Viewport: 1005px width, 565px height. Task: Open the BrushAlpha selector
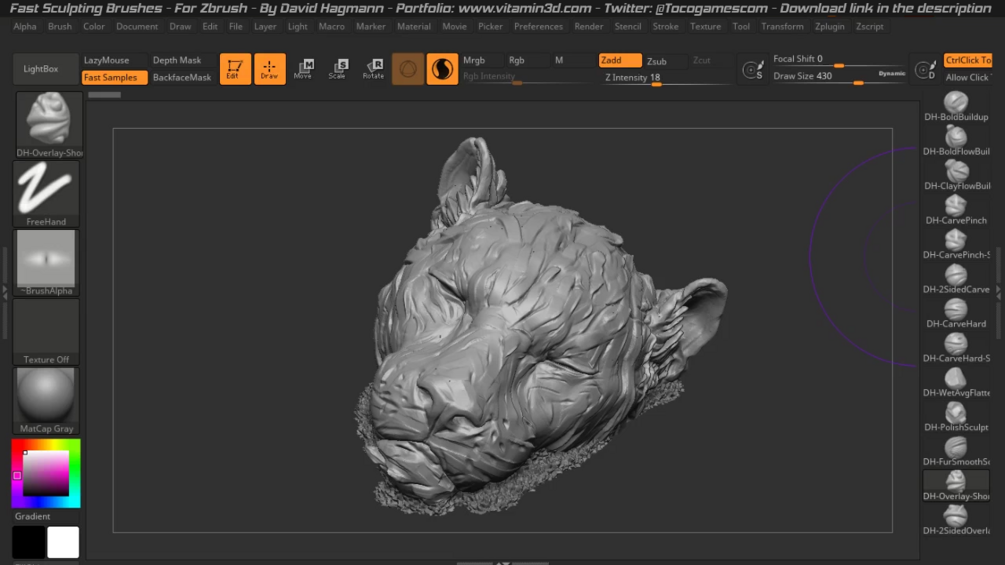46,261
